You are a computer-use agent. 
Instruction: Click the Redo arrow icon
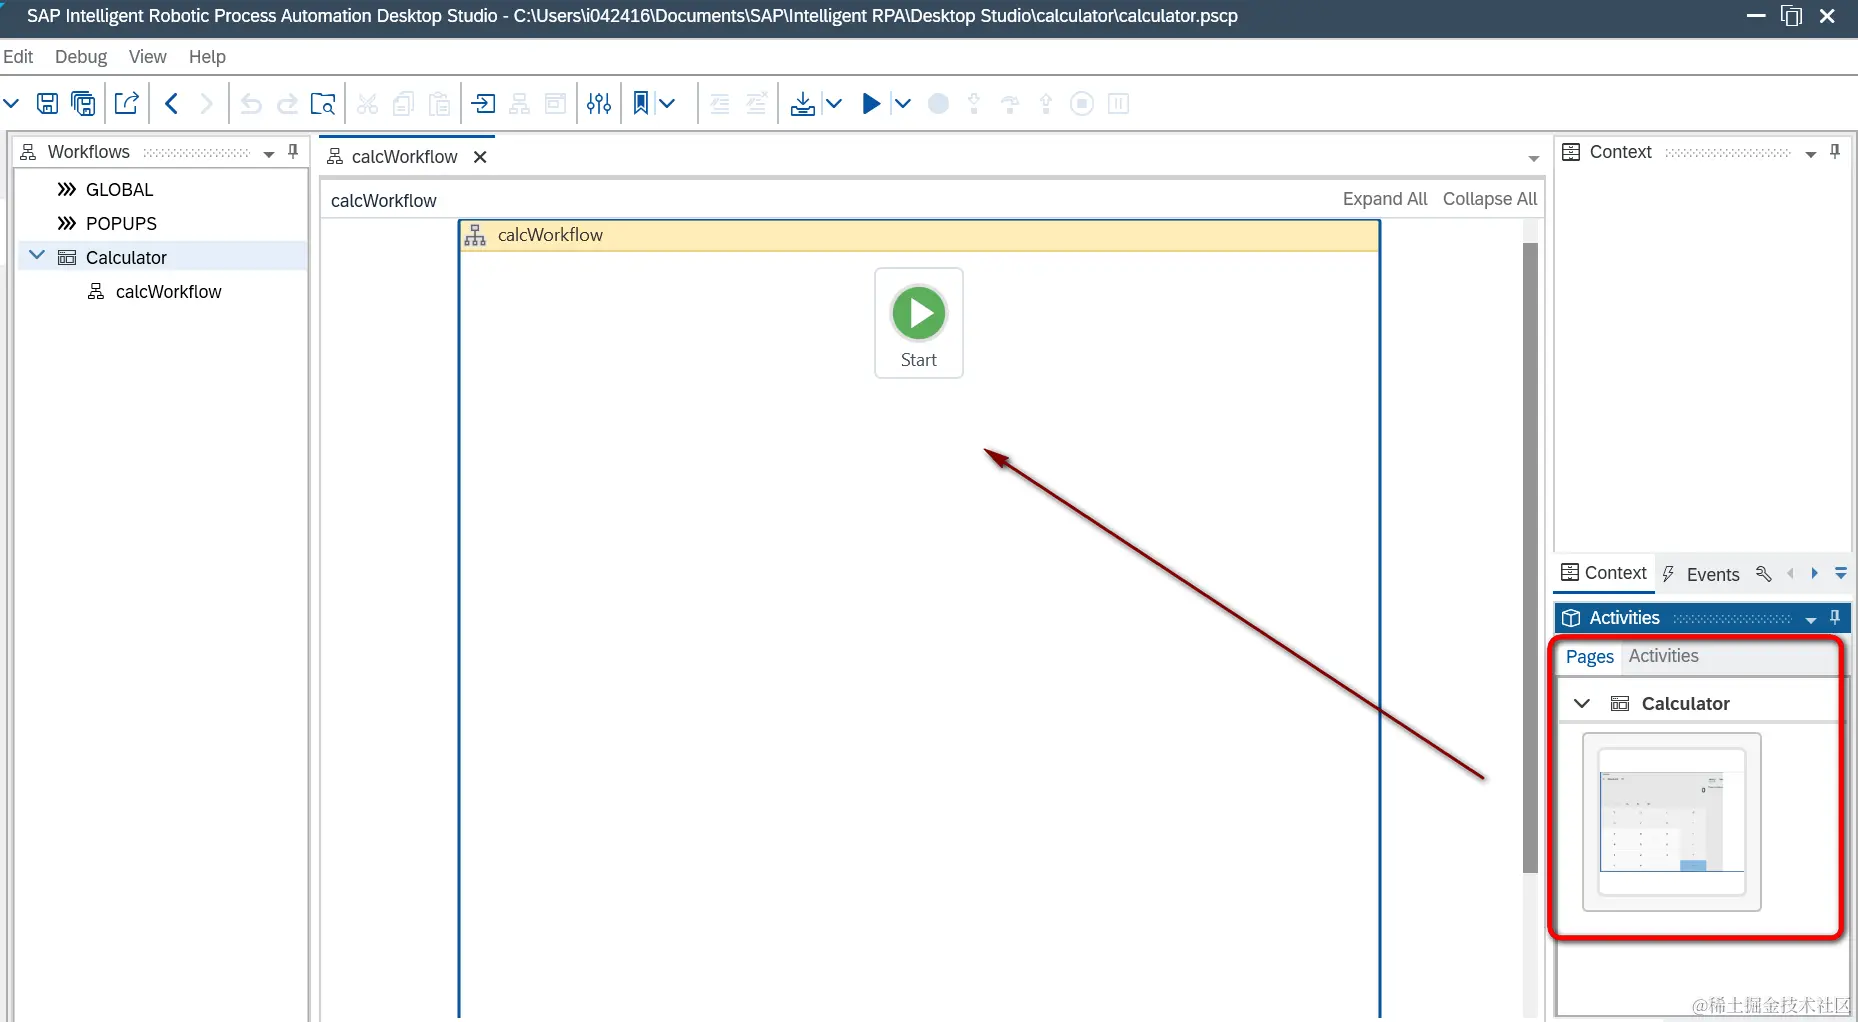287,104
